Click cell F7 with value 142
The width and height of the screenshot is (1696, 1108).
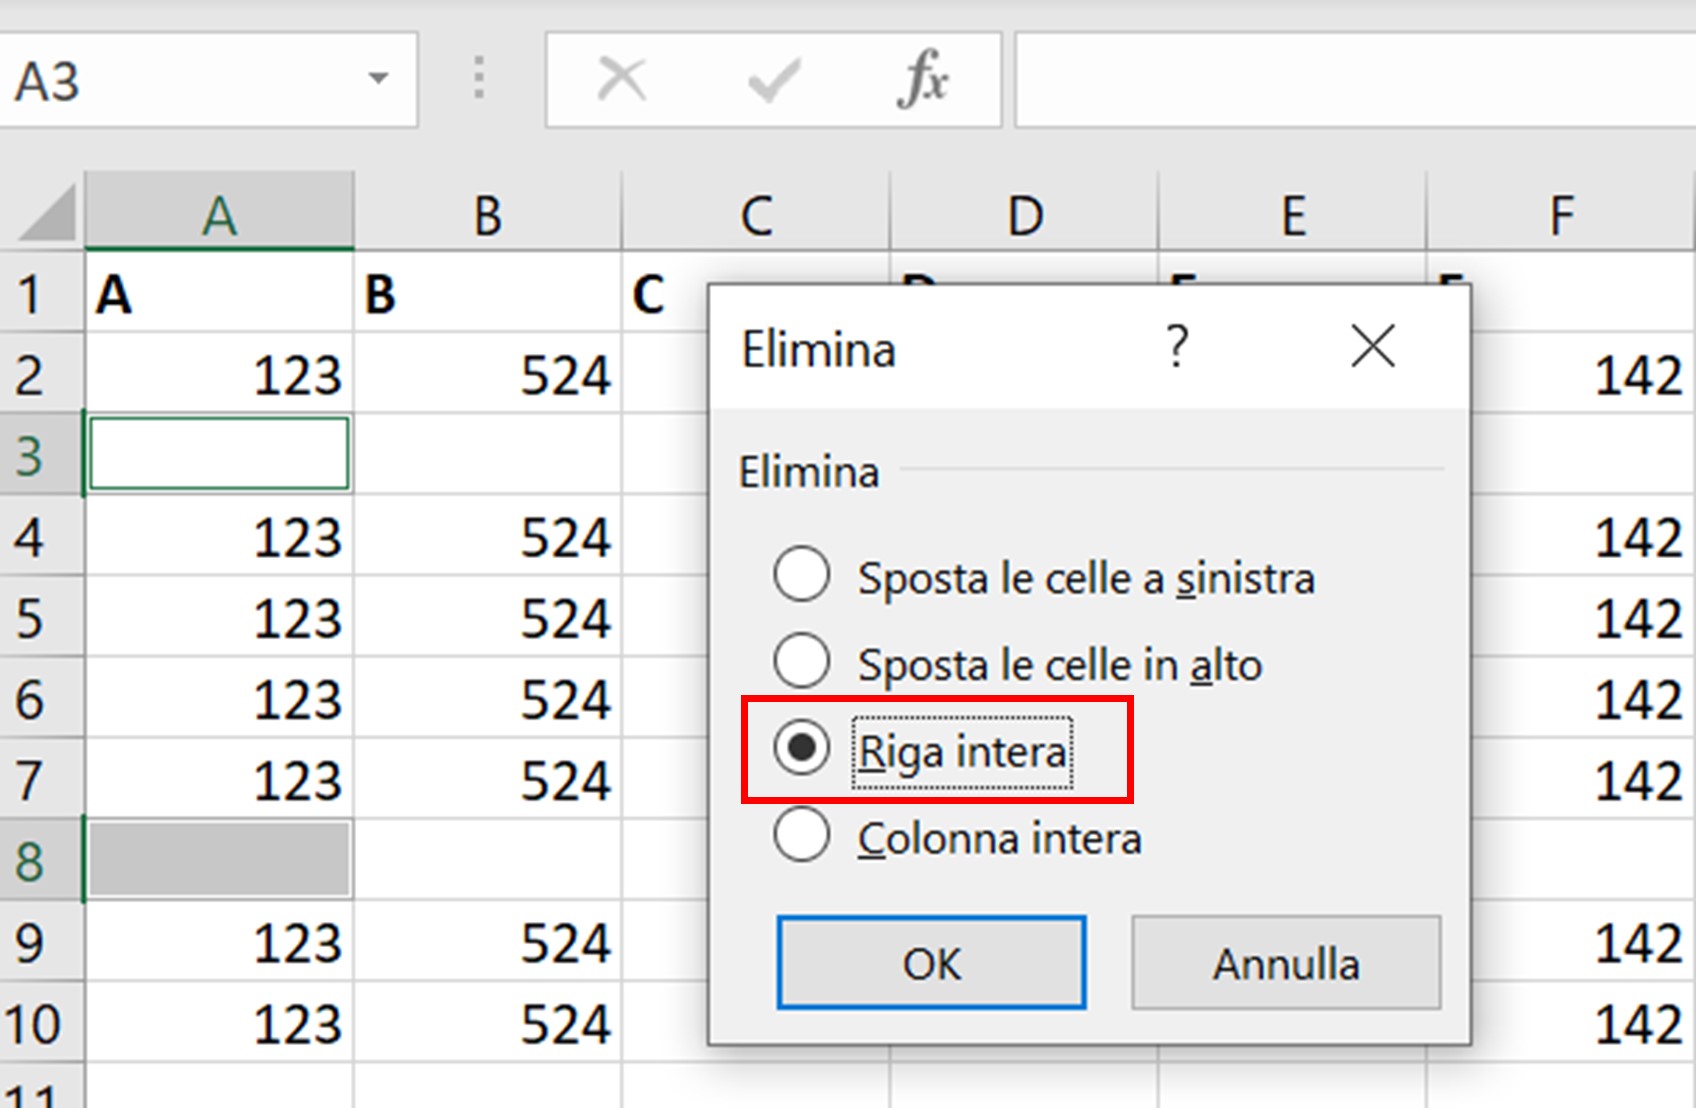[x=1583, y=778]
